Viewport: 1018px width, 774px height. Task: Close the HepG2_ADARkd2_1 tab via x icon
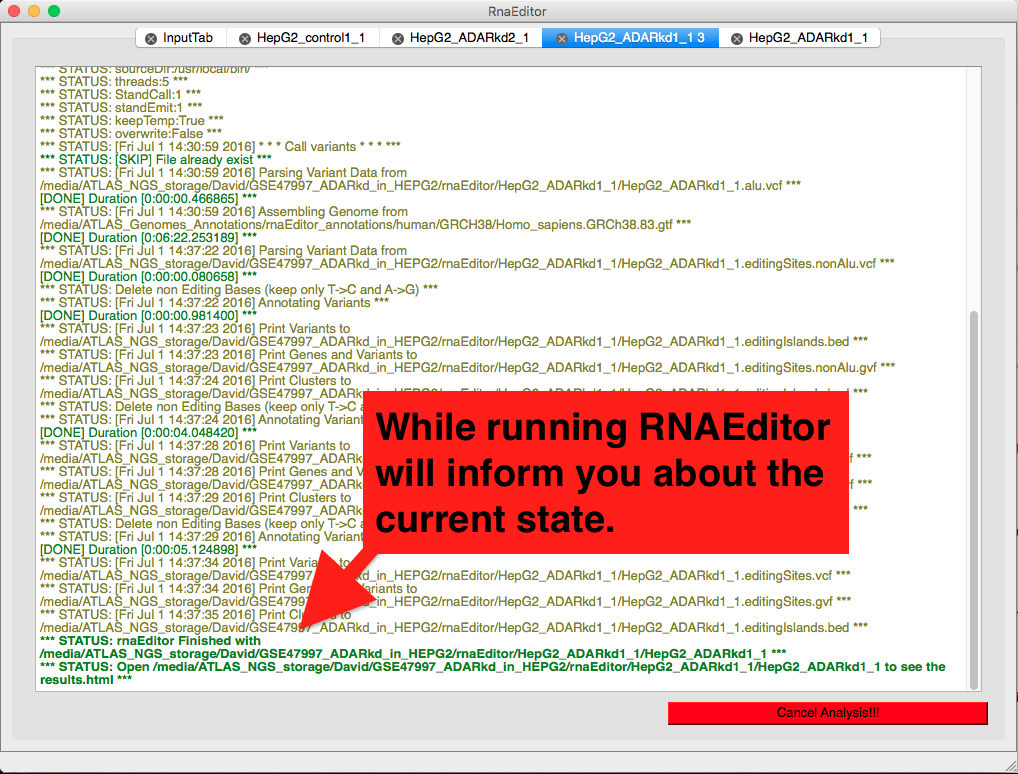pyautogui.click(x=398, y=39)
